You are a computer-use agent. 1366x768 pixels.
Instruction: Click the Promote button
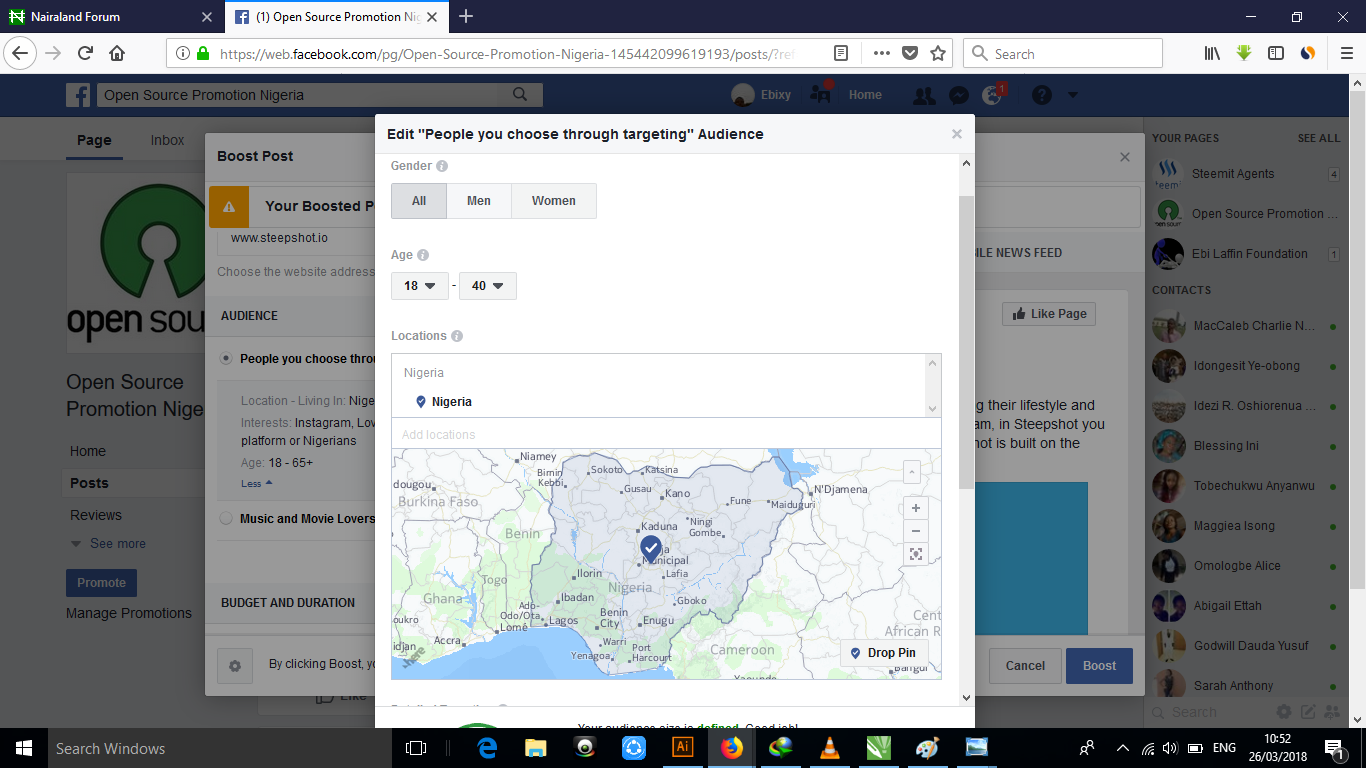101,583
